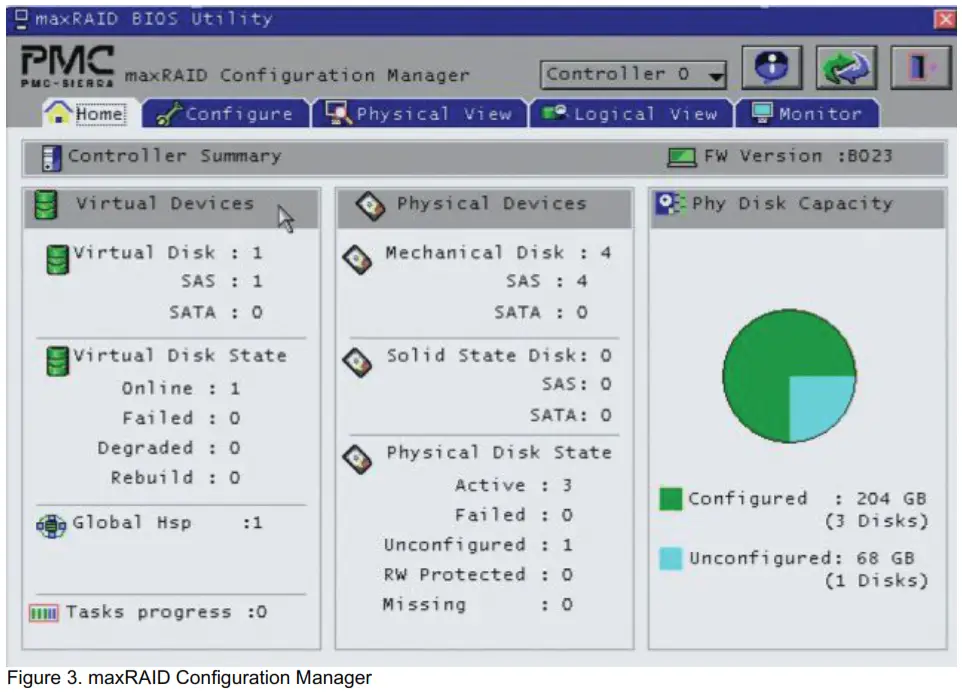Click the Virtual Devices header cylinder icon
962x693 pixels.
(46, 205)
